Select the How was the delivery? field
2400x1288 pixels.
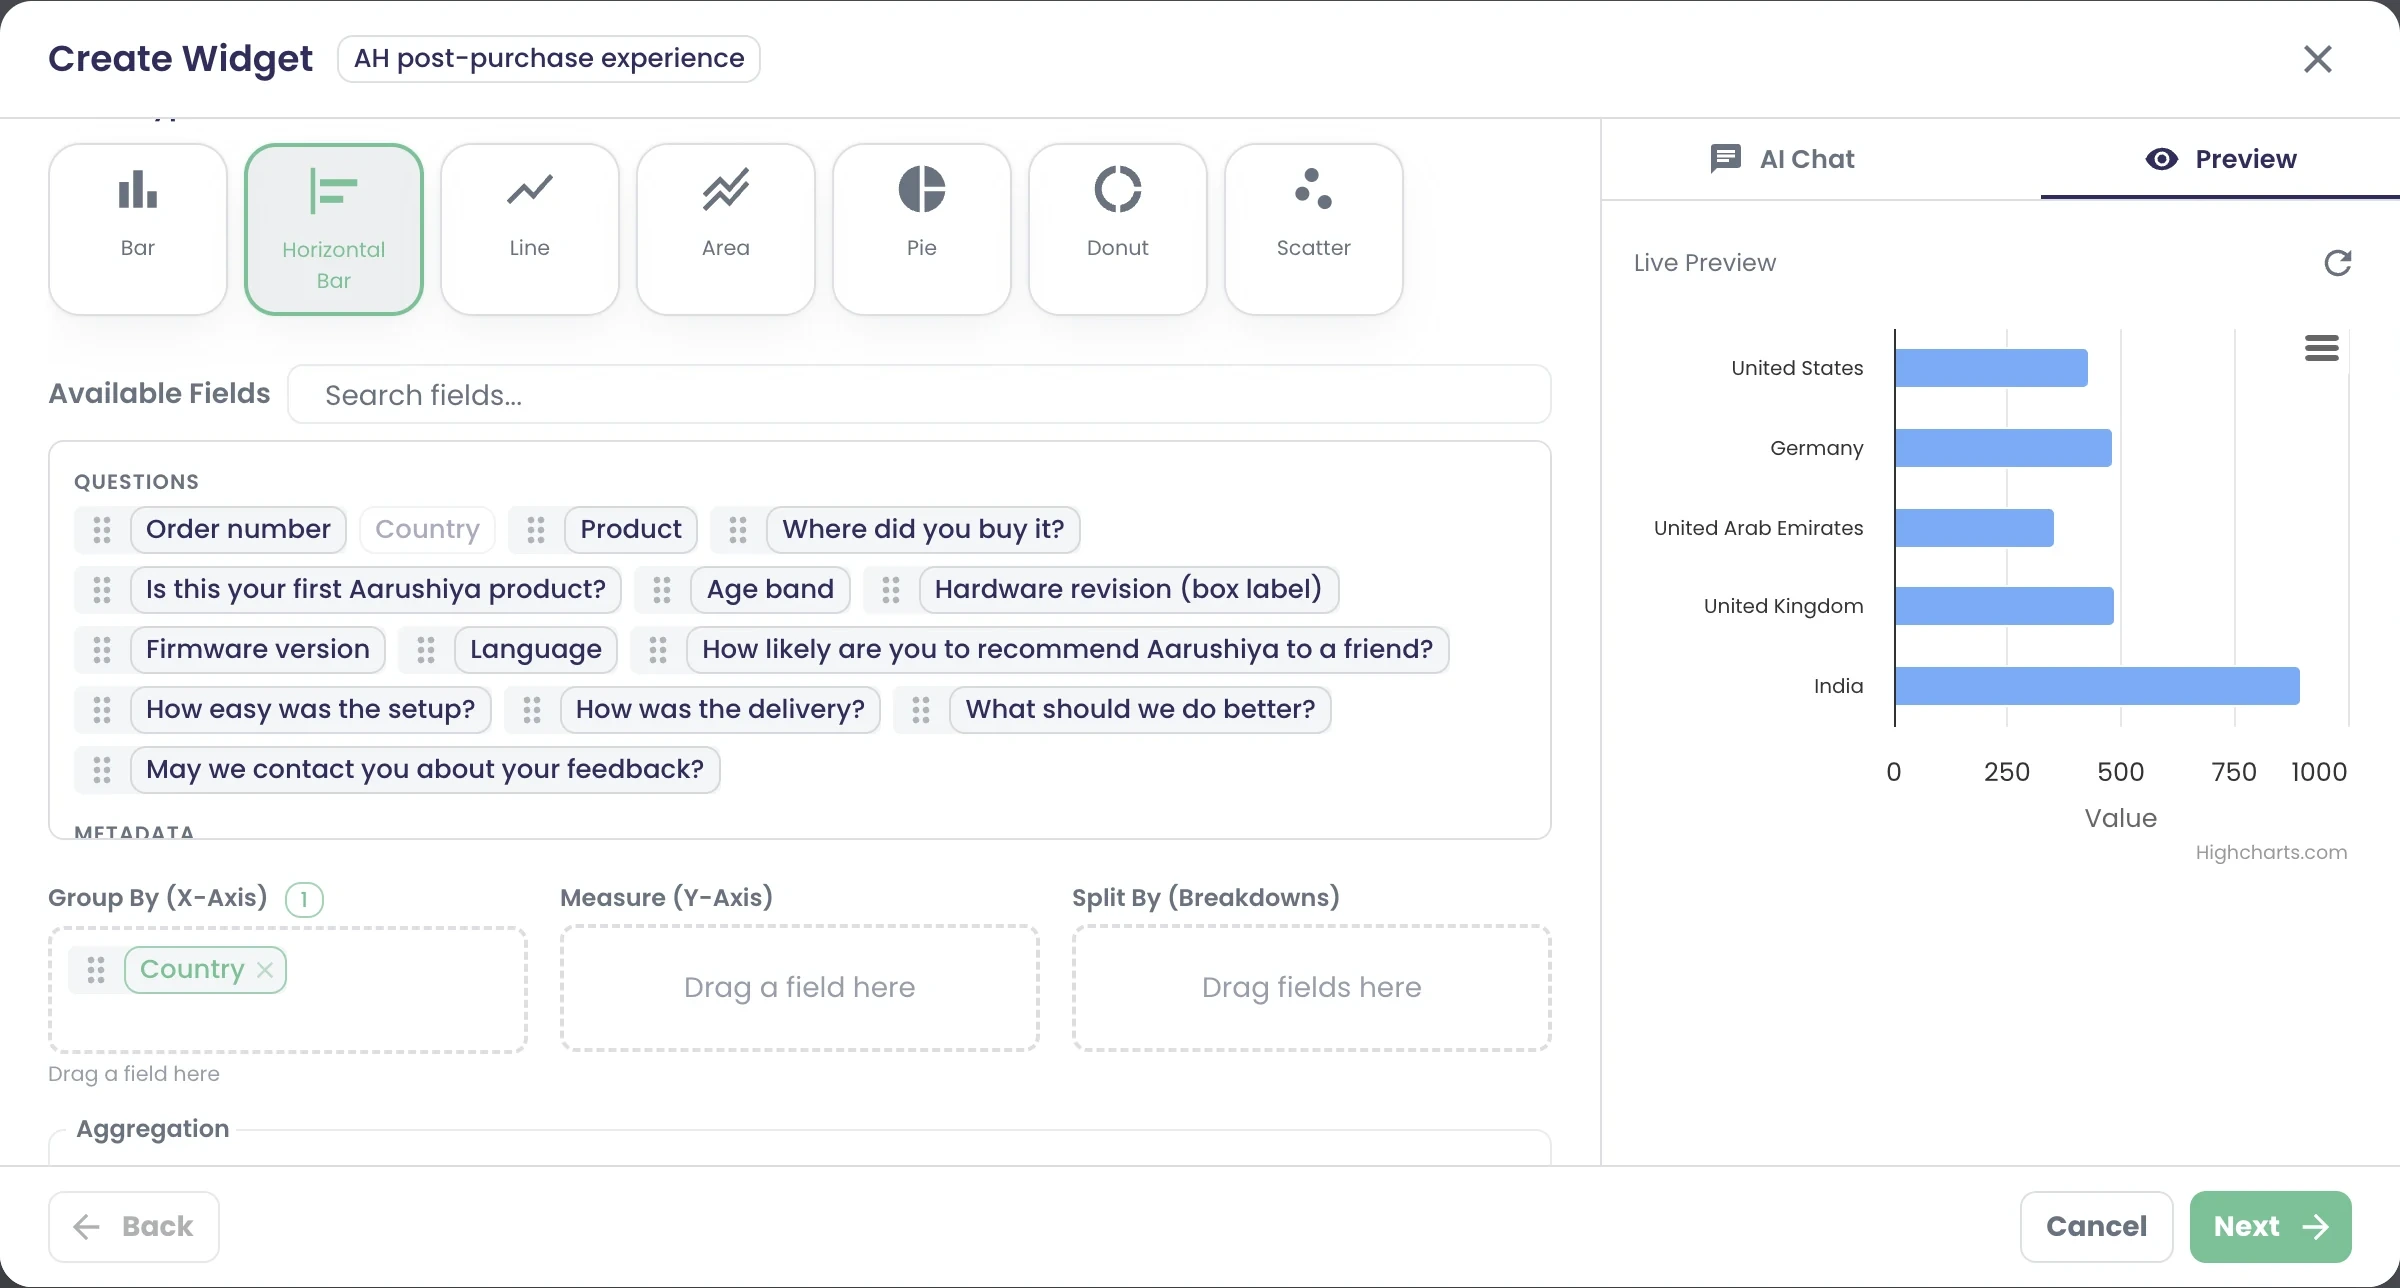[x=720, y=710]
